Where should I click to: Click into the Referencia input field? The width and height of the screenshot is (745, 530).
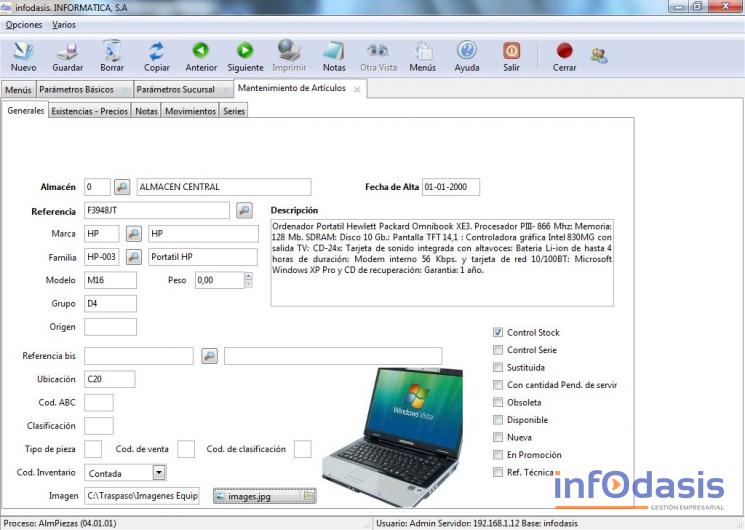[x=157, y=211]
